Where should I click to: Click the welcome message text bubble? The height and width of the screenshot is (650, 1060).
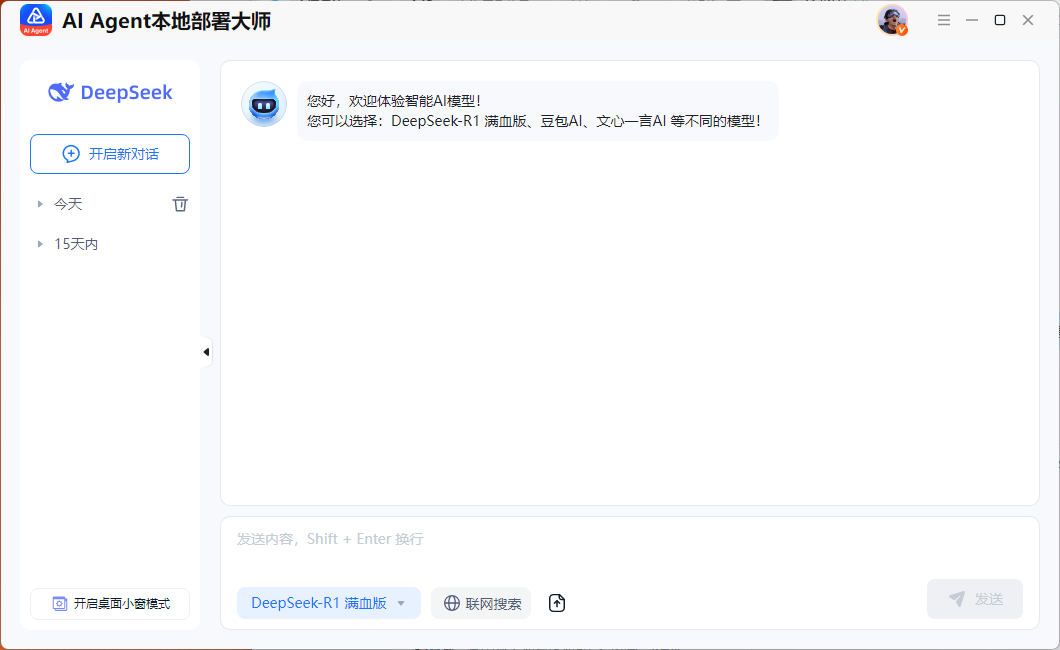click(537, 111)
